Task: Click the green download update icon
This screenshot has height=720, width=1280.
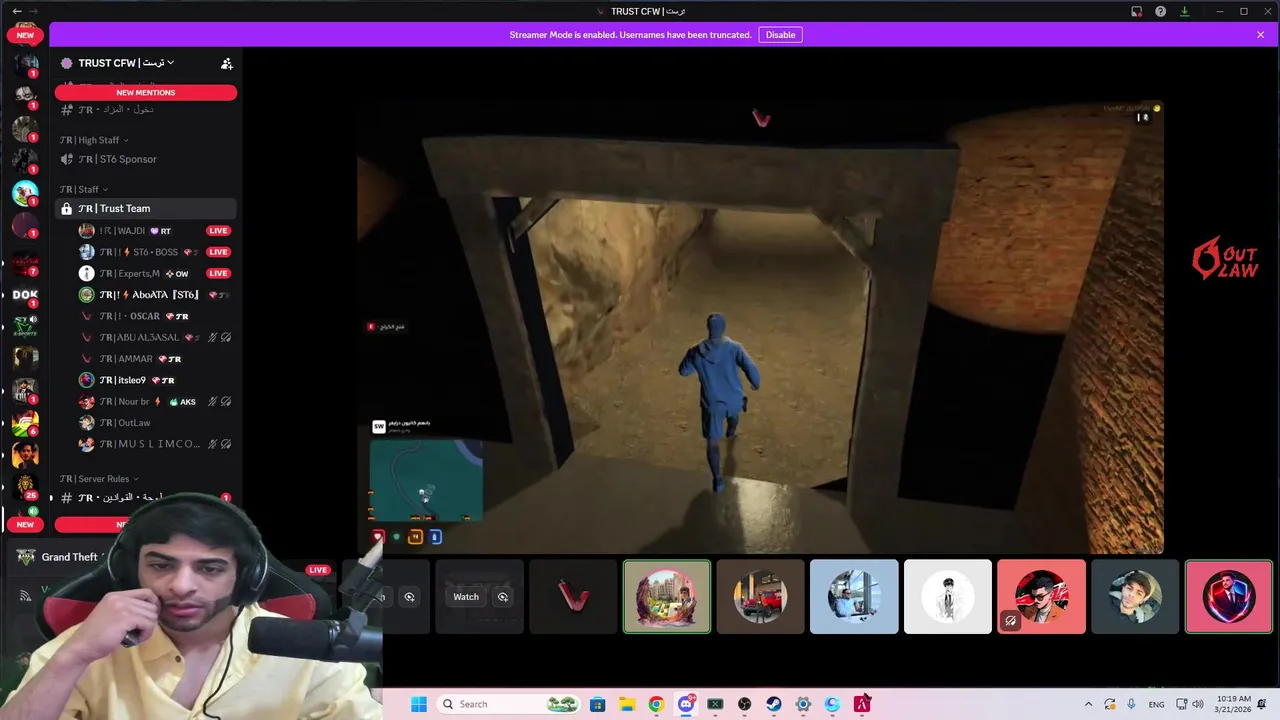Action: pos(1185,11)
